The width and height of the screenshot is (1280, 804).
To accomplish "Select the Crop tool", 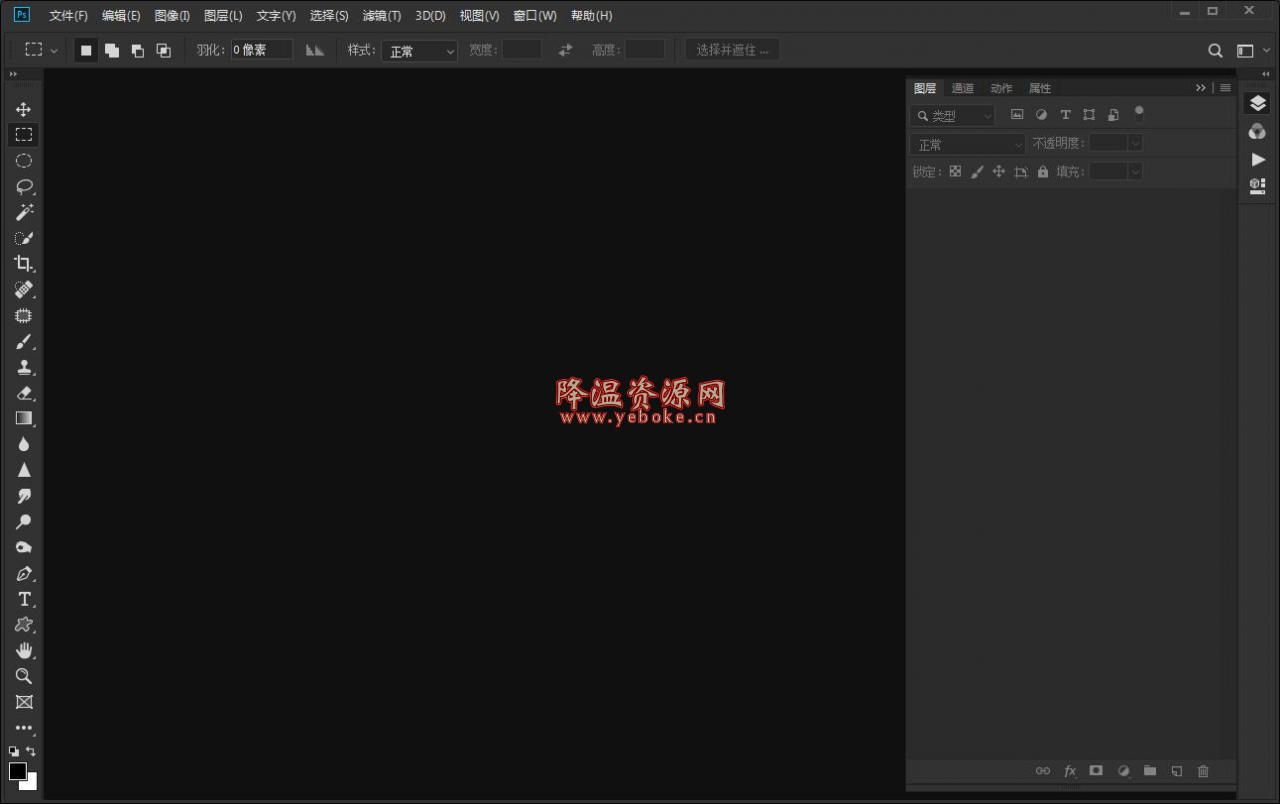I will pyautogui.click(x=23, y=264).
